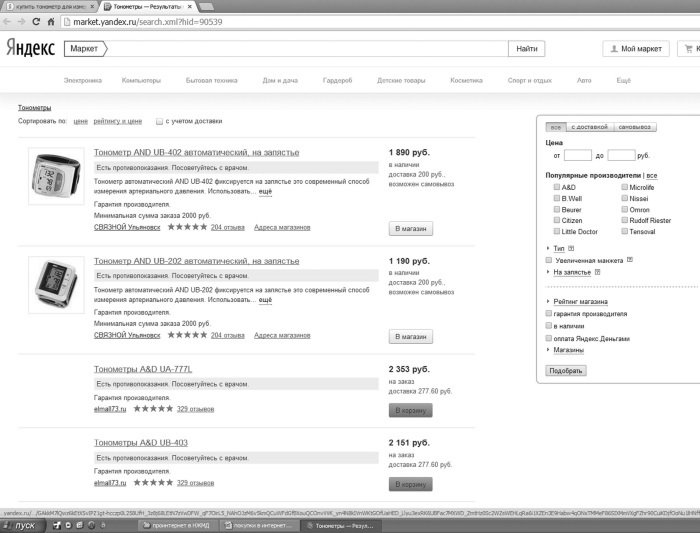This screenshot has width=700, height=533.
Task: Click help icon next to На запястье
Action: pos(597,272)
